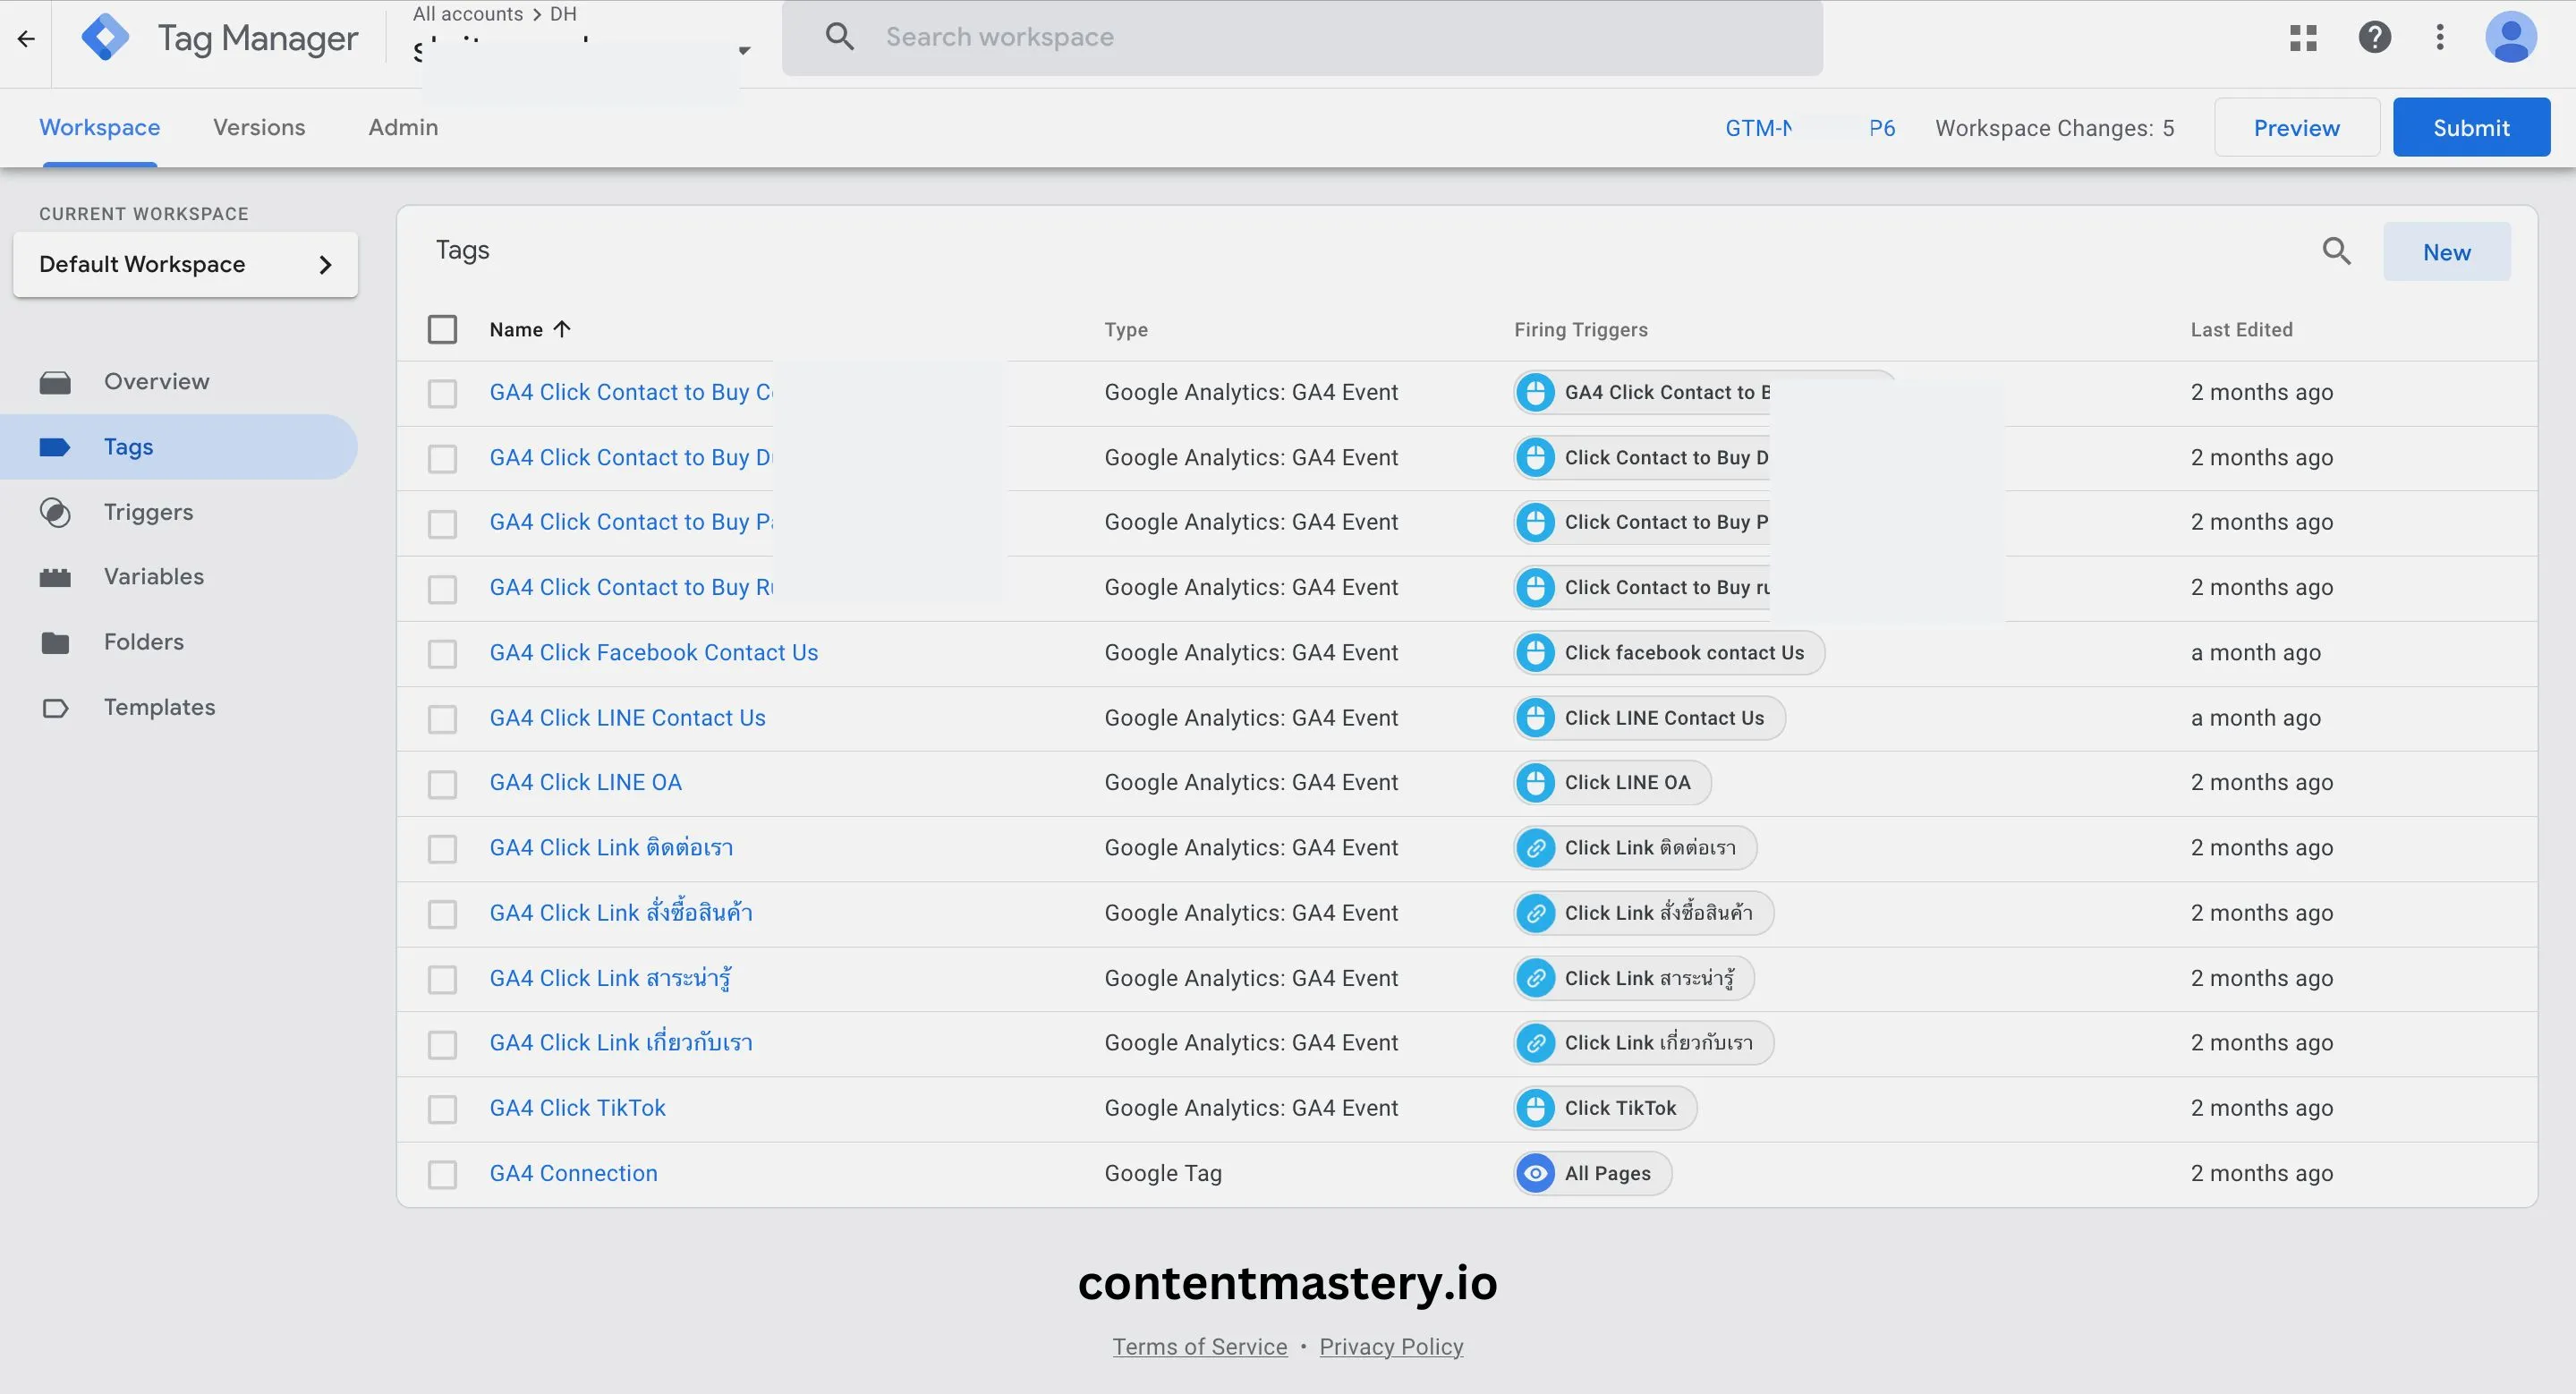
Task: Open Variables in the sidebar
Action: [x=178, y=577]
